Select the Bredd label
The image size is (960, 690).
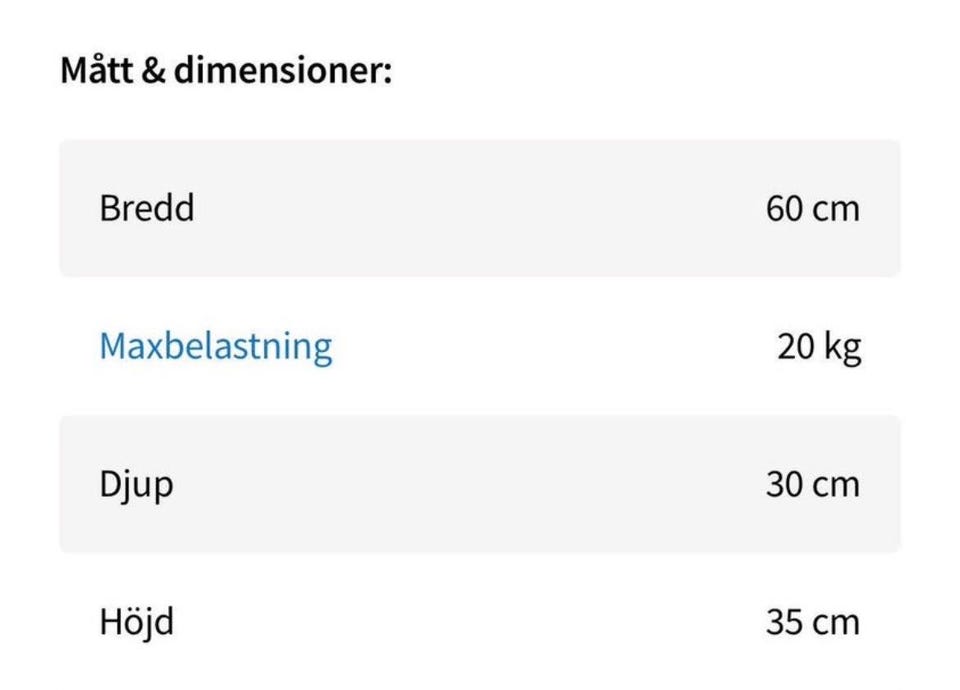(x=147, y=209)
